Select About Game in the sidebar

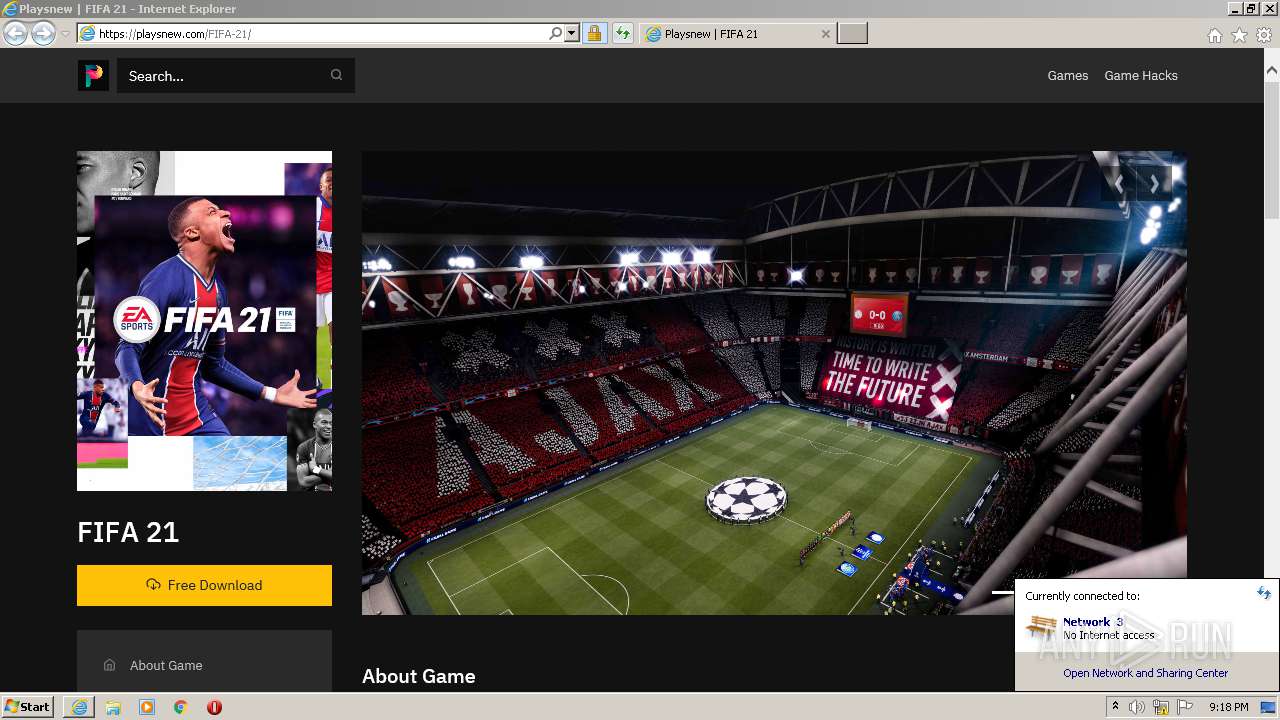pos(166,665)
